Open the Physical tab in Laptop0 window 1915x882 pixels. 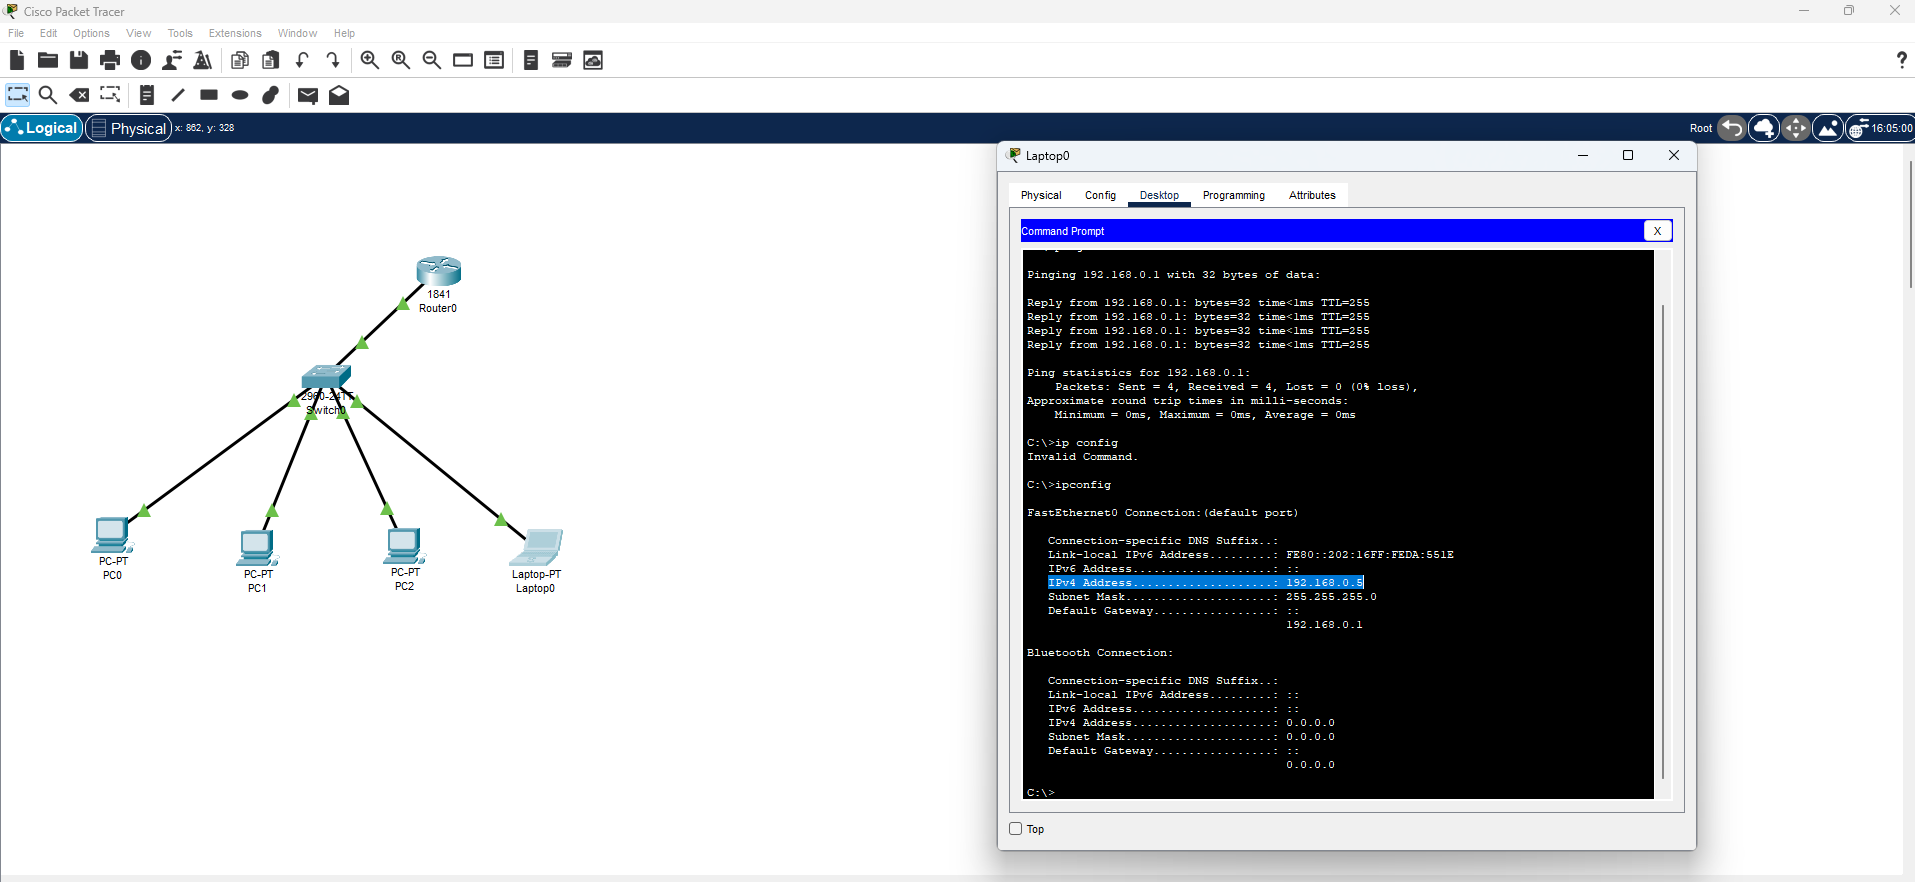tap(1041, 195)
